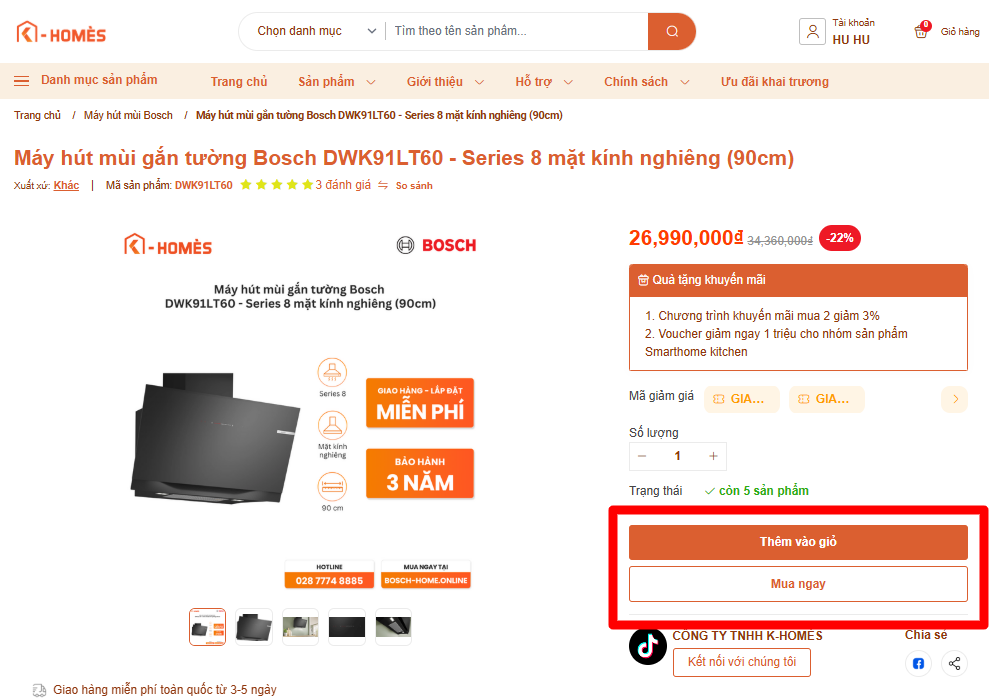Click the orange search magnifier button
989x700 pixels.
pyautogui.click(x=672, y=32)
